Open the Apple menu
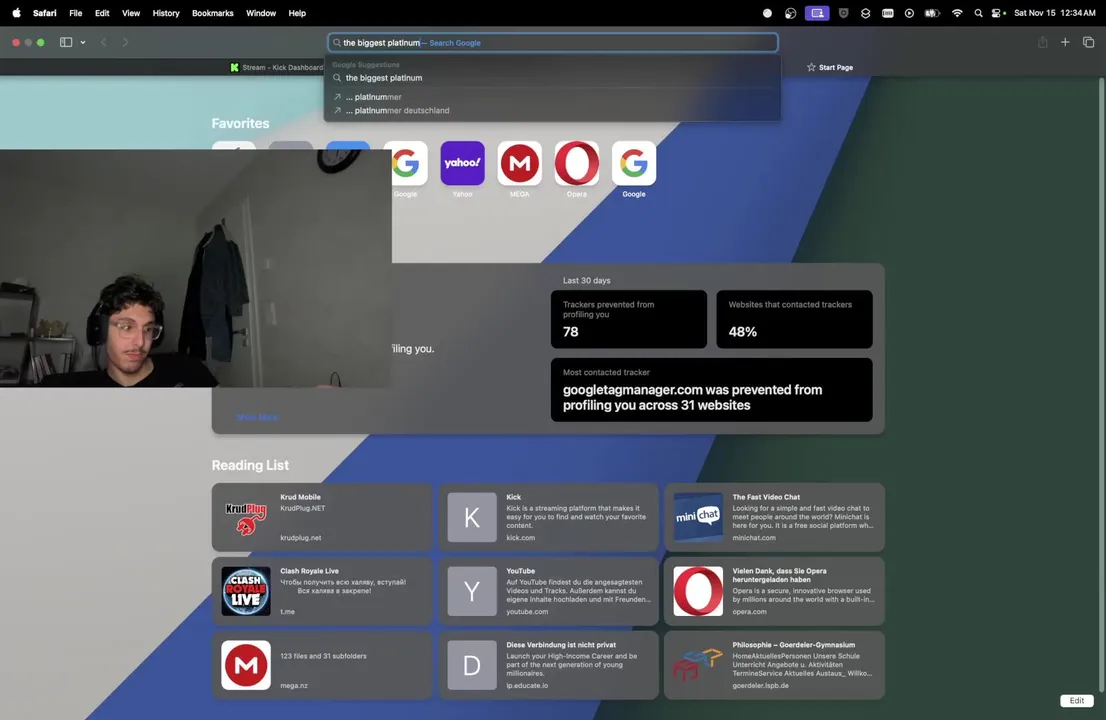 [x=16, y=13]
